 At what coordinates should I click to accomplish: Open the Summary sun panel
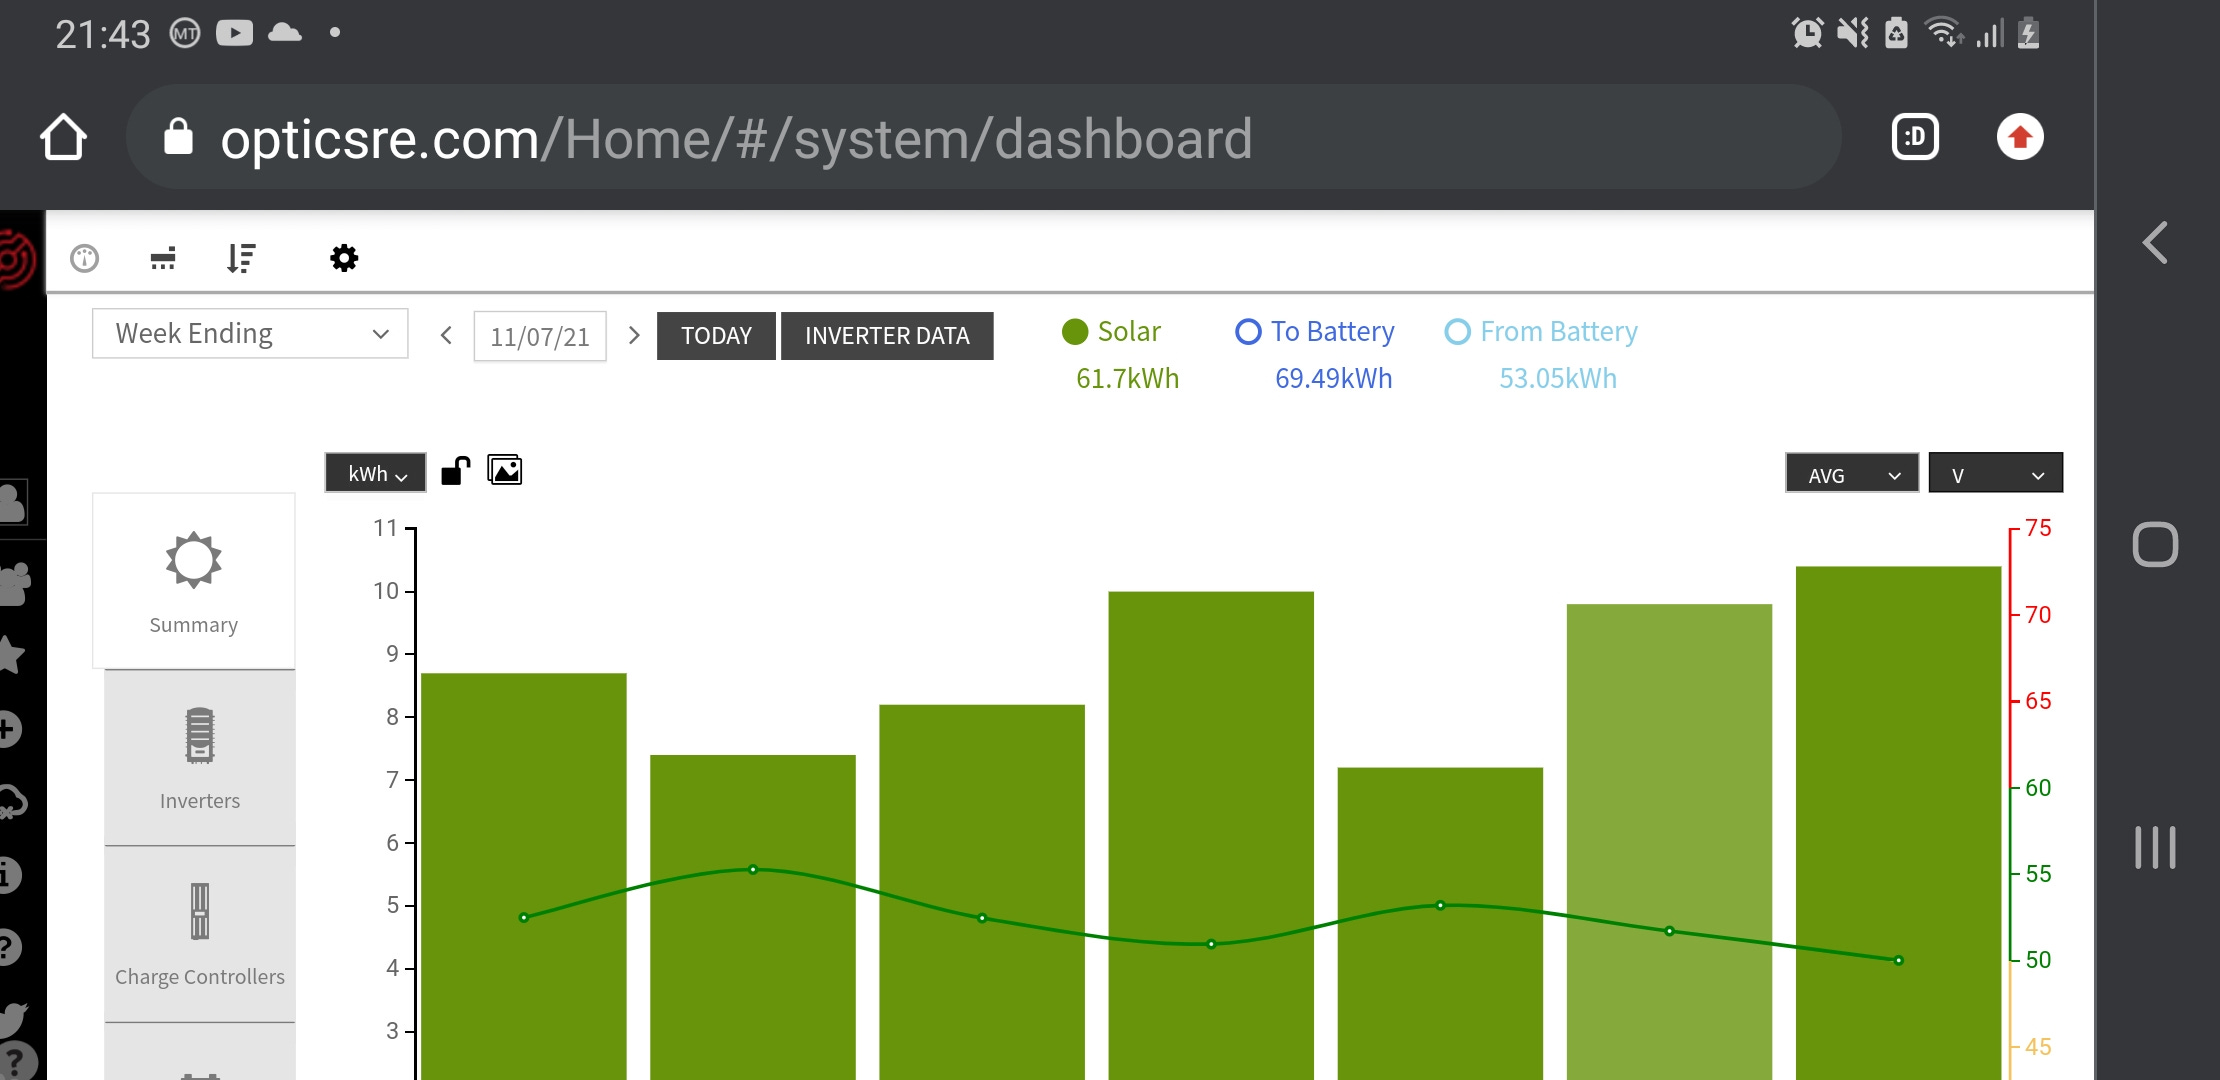point(194,581)
